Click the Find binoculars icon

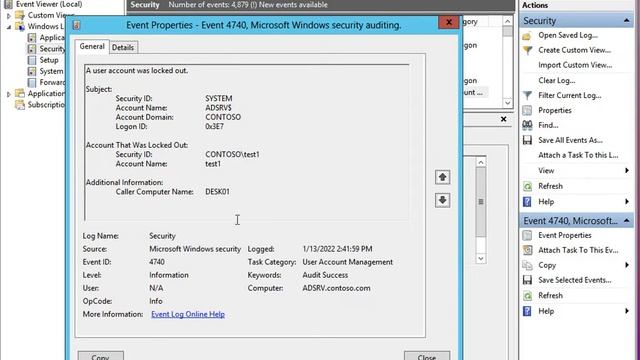click(527, 125)
